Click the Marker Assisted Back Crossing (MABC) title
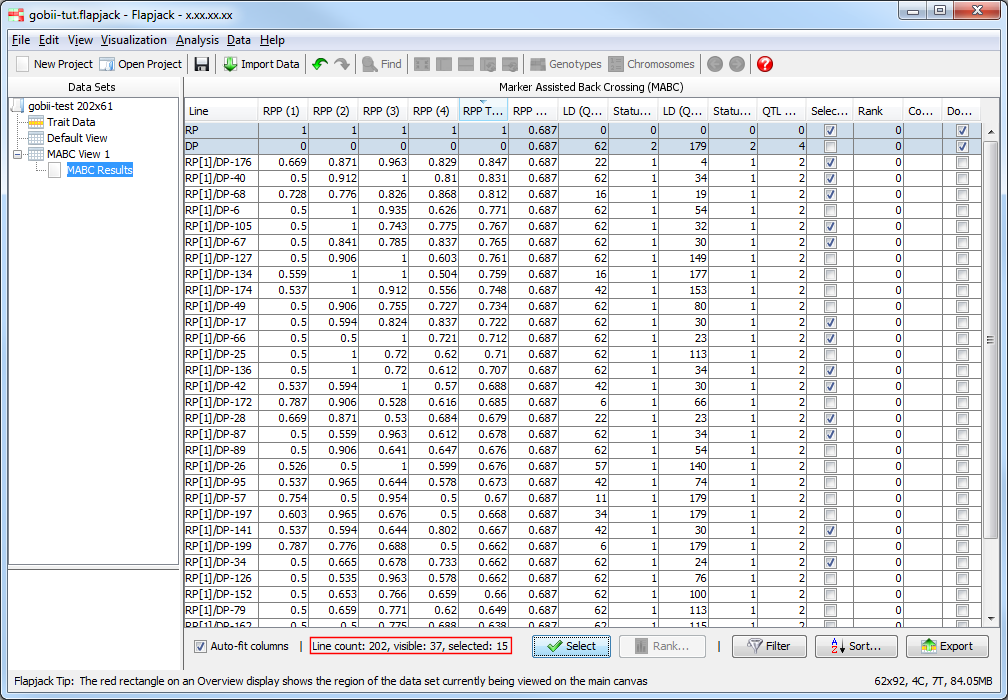The image size is (1008, 700). [x=591, y=87]
